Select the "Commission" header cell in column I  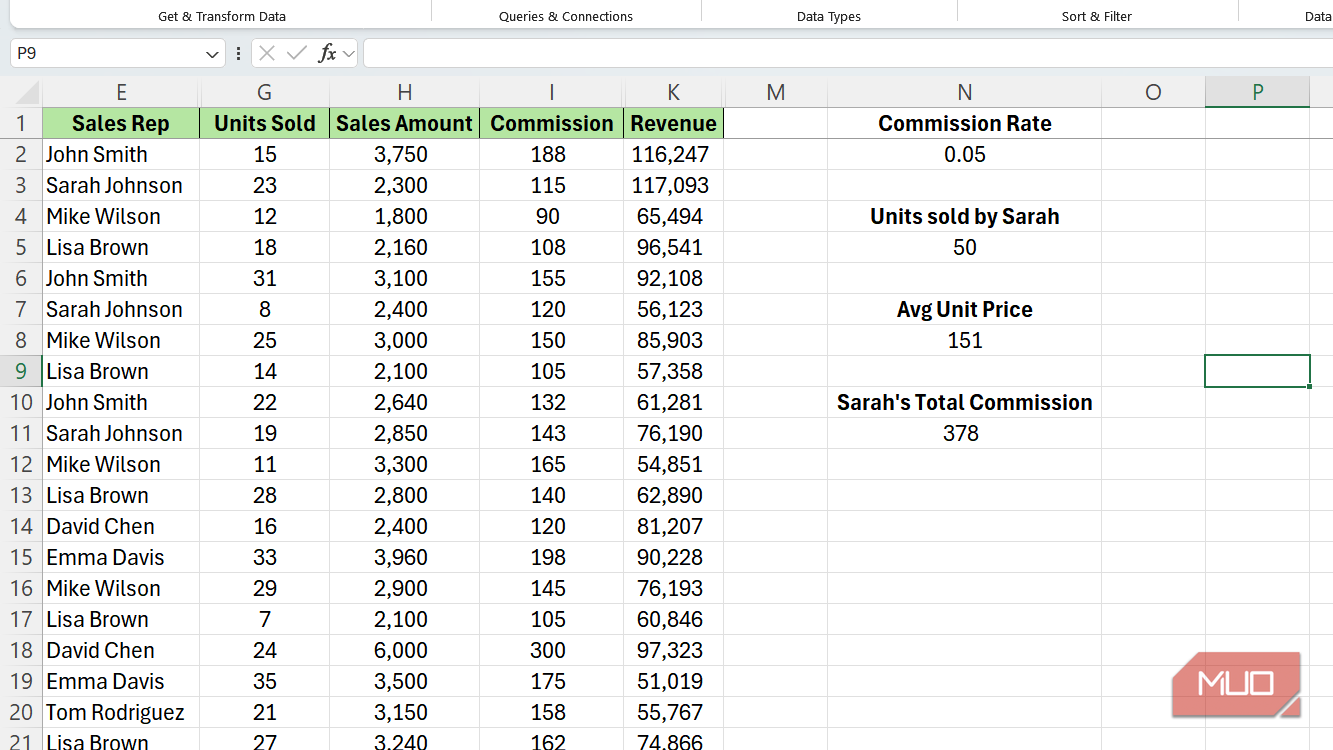pos(551,124)
